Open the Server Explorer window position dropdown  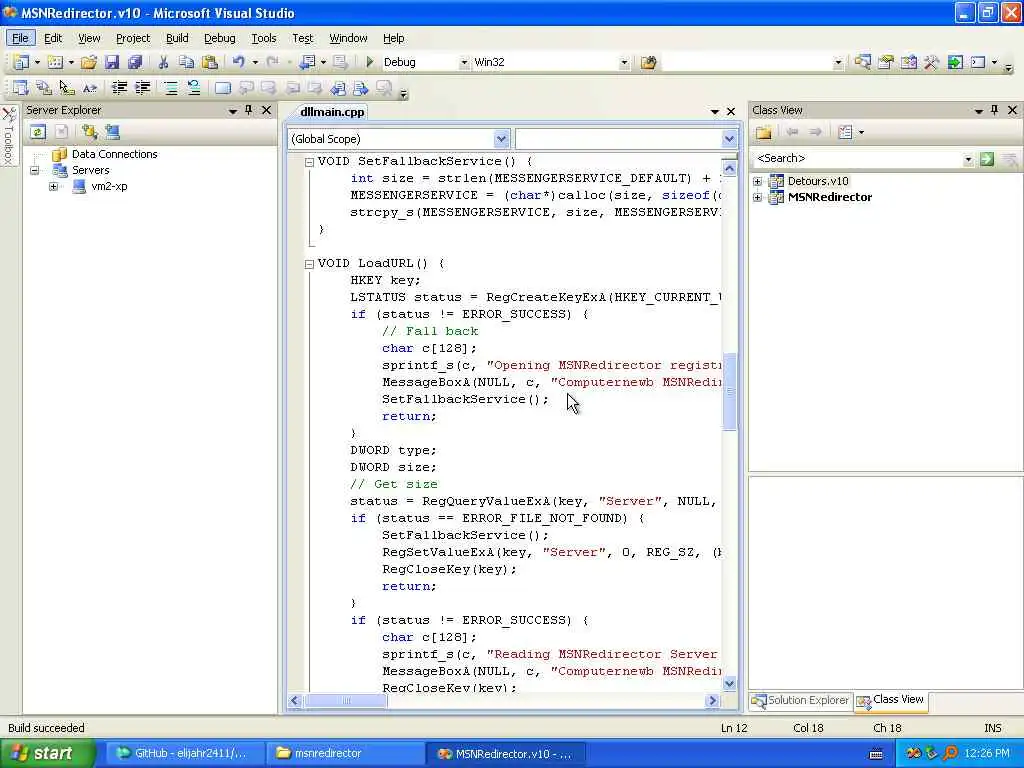[232, 111]
